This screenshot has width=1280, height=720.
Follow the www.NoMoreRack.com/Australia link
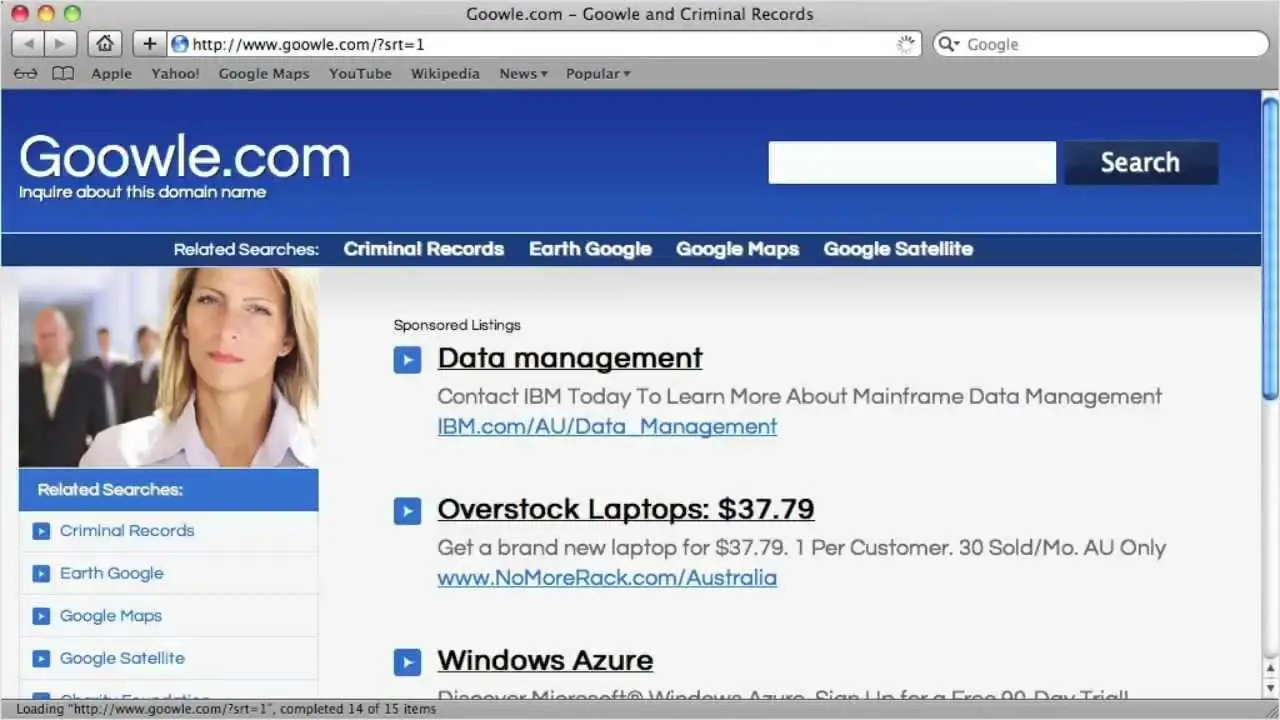[607, 578]
